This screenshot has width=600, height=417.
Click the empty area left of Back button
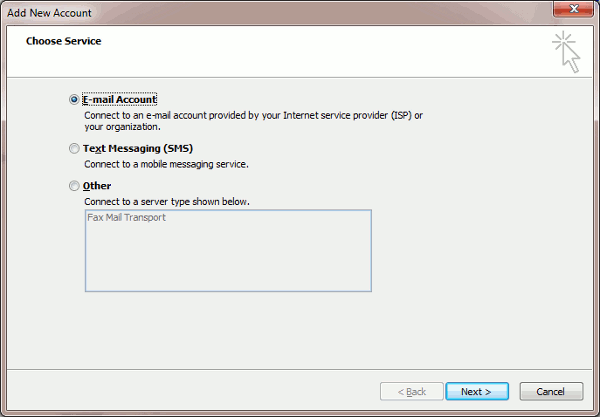pyautogui.click(x=200, y=391)
